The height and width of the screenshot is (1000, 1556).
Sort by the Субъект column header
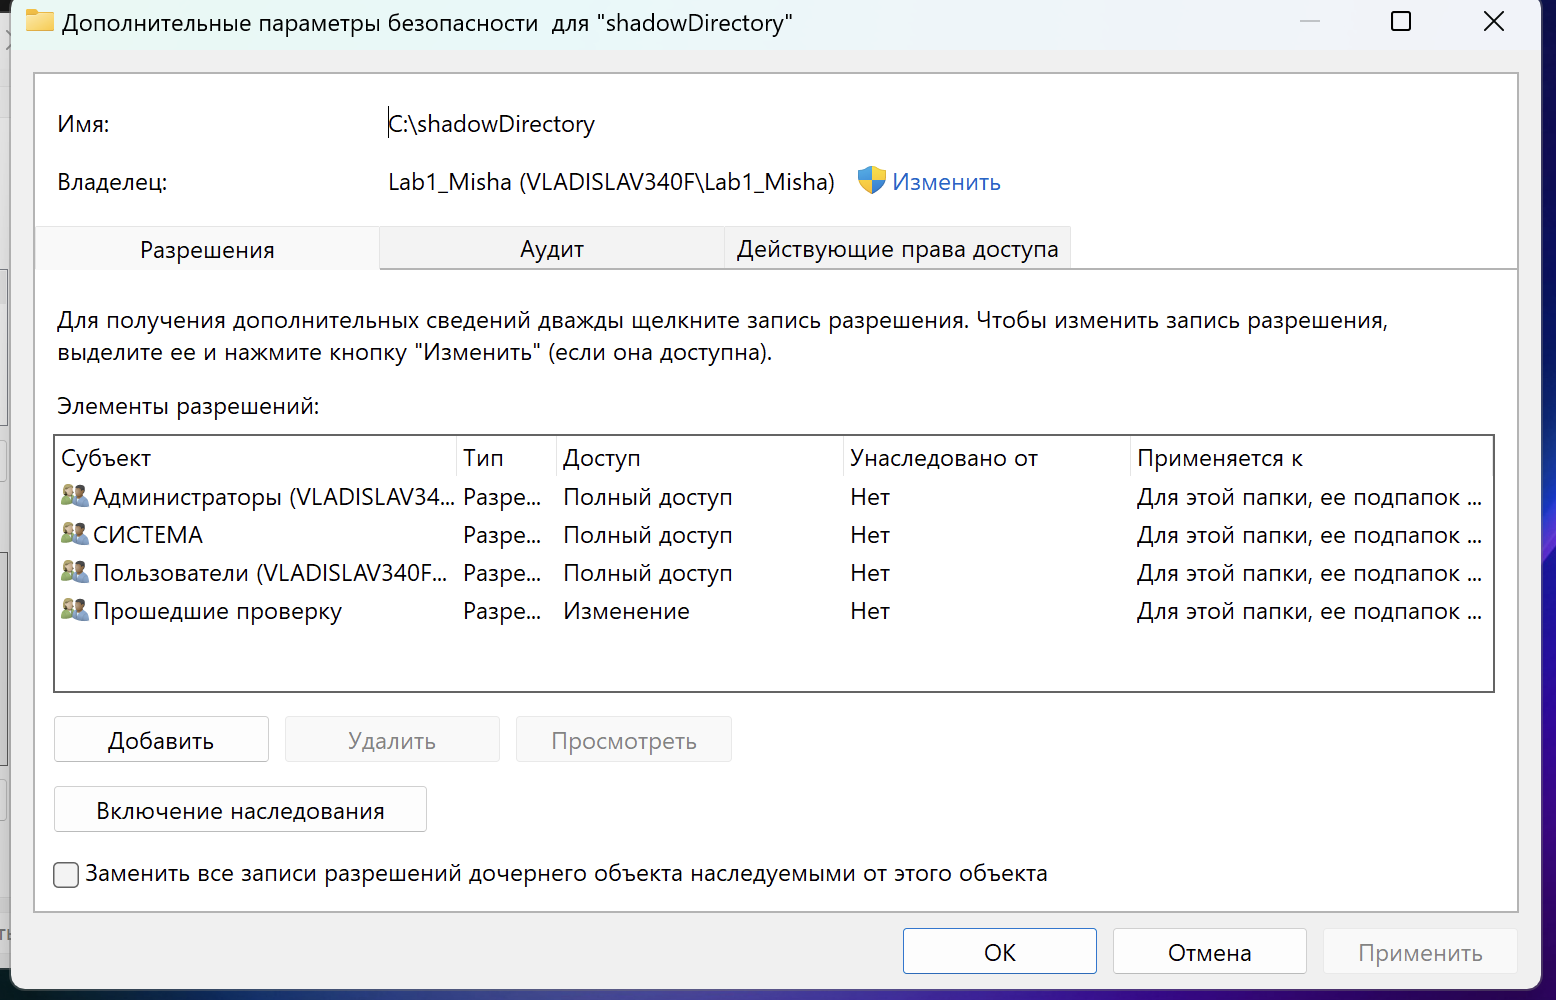[x=106, y=458]
